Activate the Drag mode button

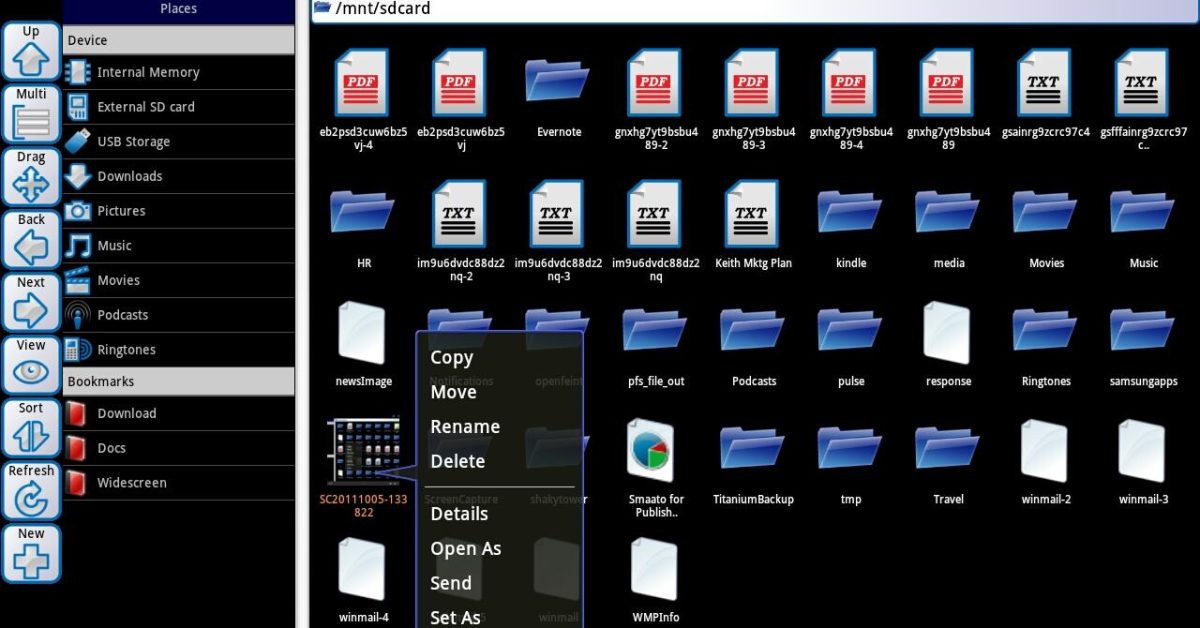click(x=31, y=177)
